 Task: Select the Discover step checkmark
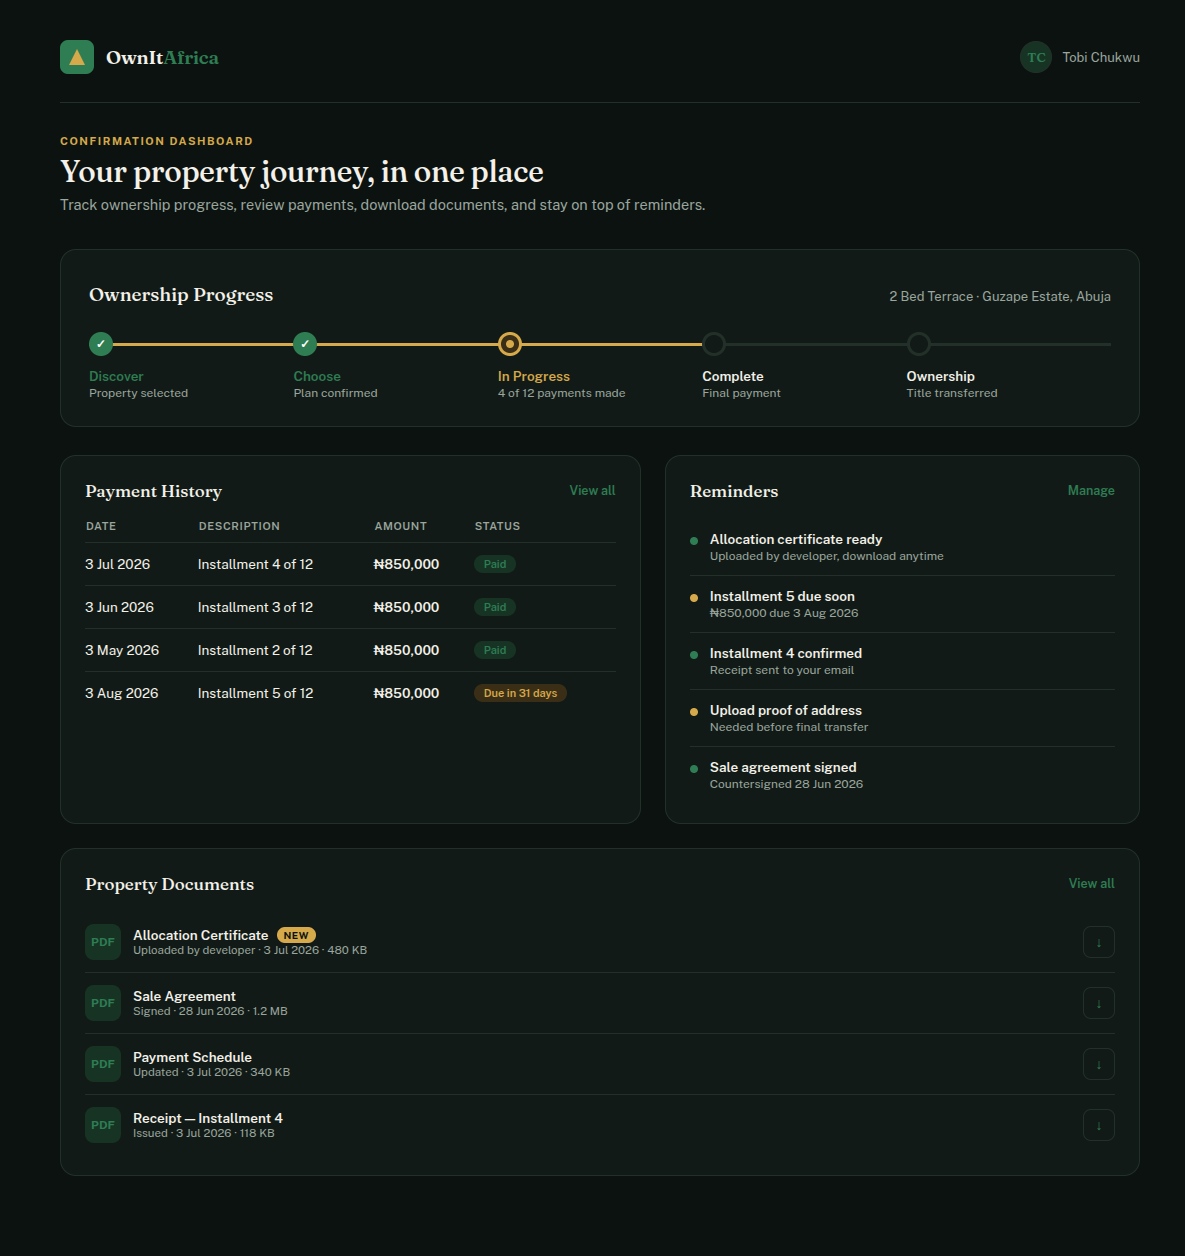click(101, 344)
